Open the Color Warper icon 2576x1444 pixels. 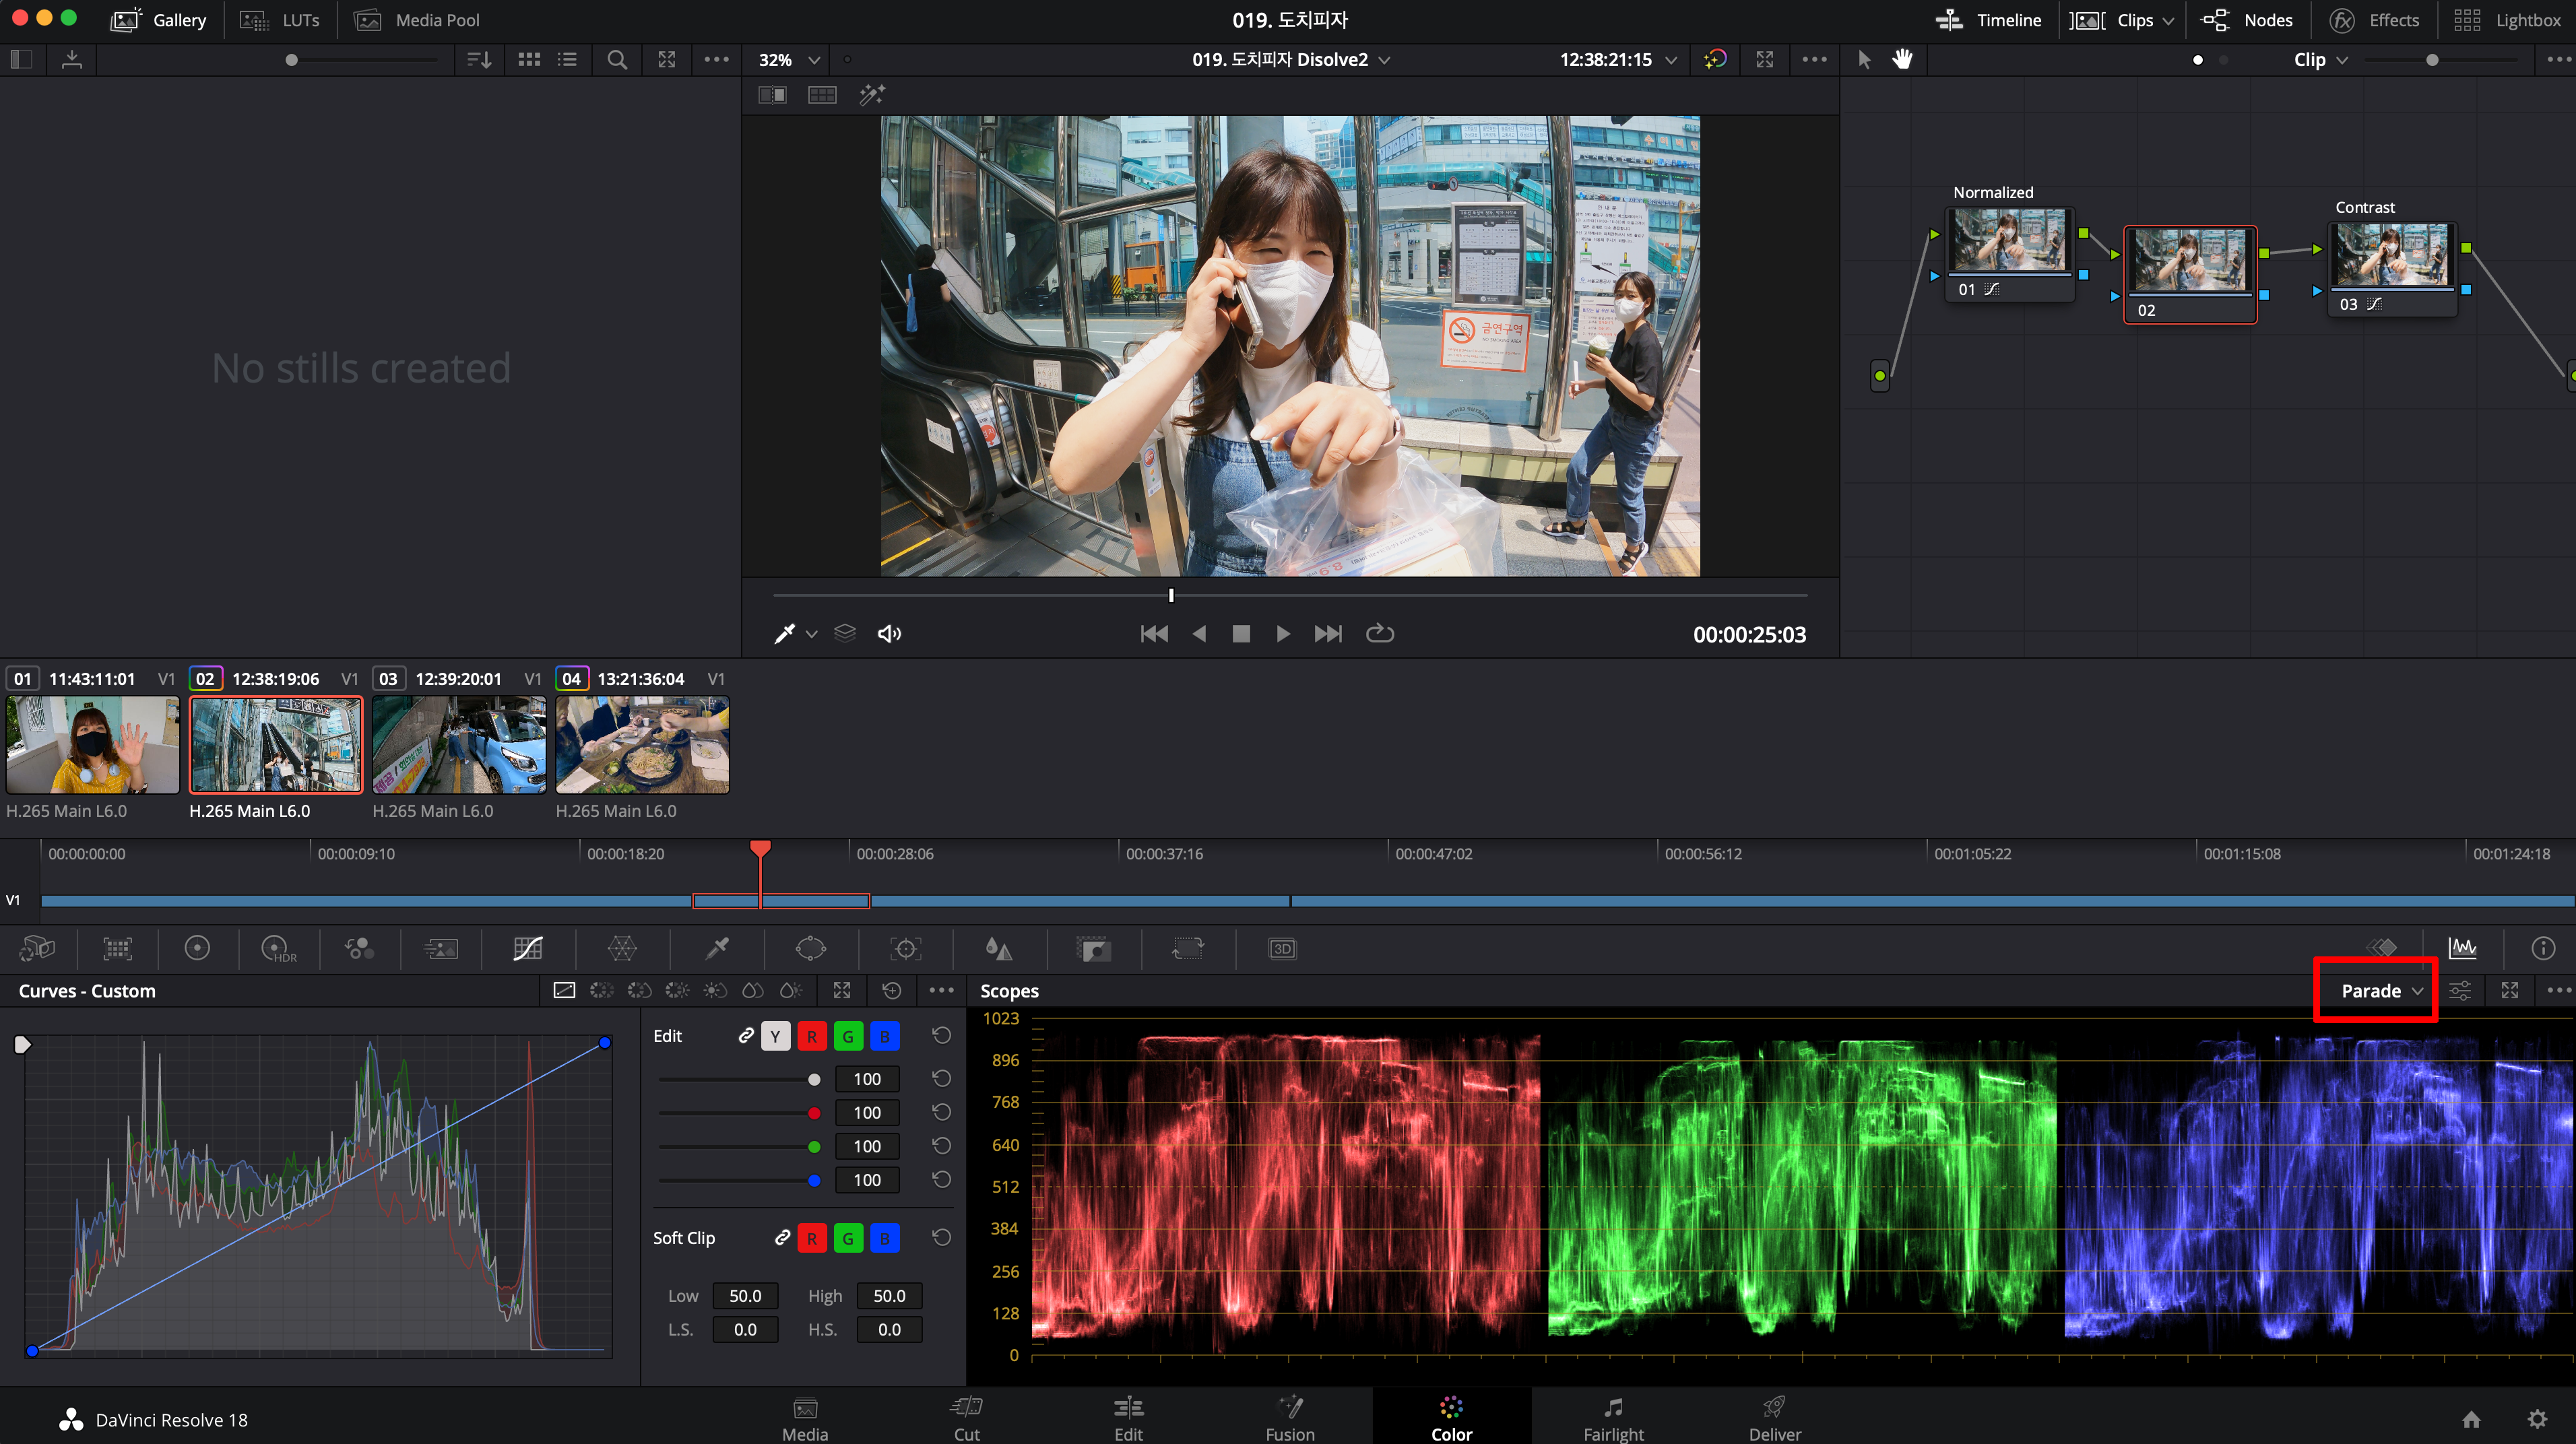[x=622, y=948]
